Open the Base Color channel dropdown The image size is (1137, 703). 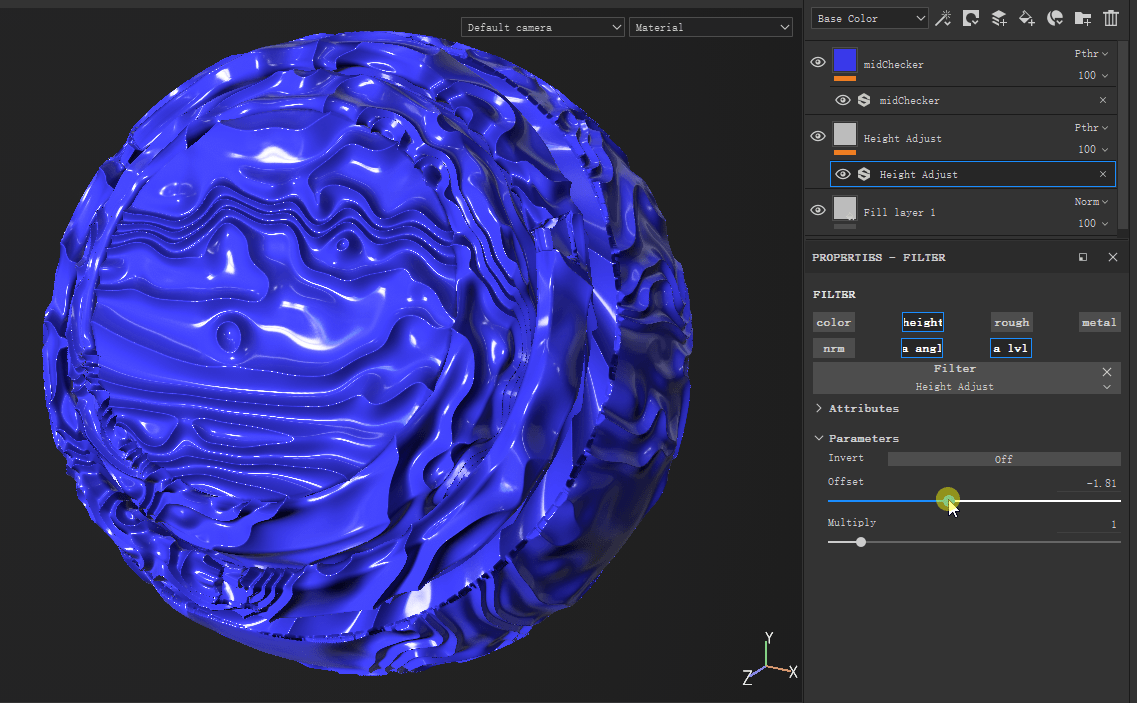869,18
